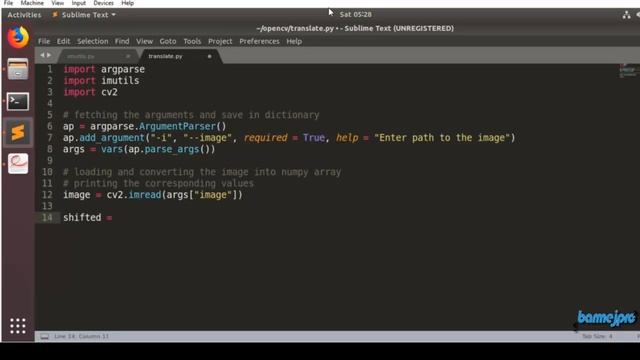Launch Terminal from the dock
This screenshot has width=640, height=360.
(x=18, y=101)
